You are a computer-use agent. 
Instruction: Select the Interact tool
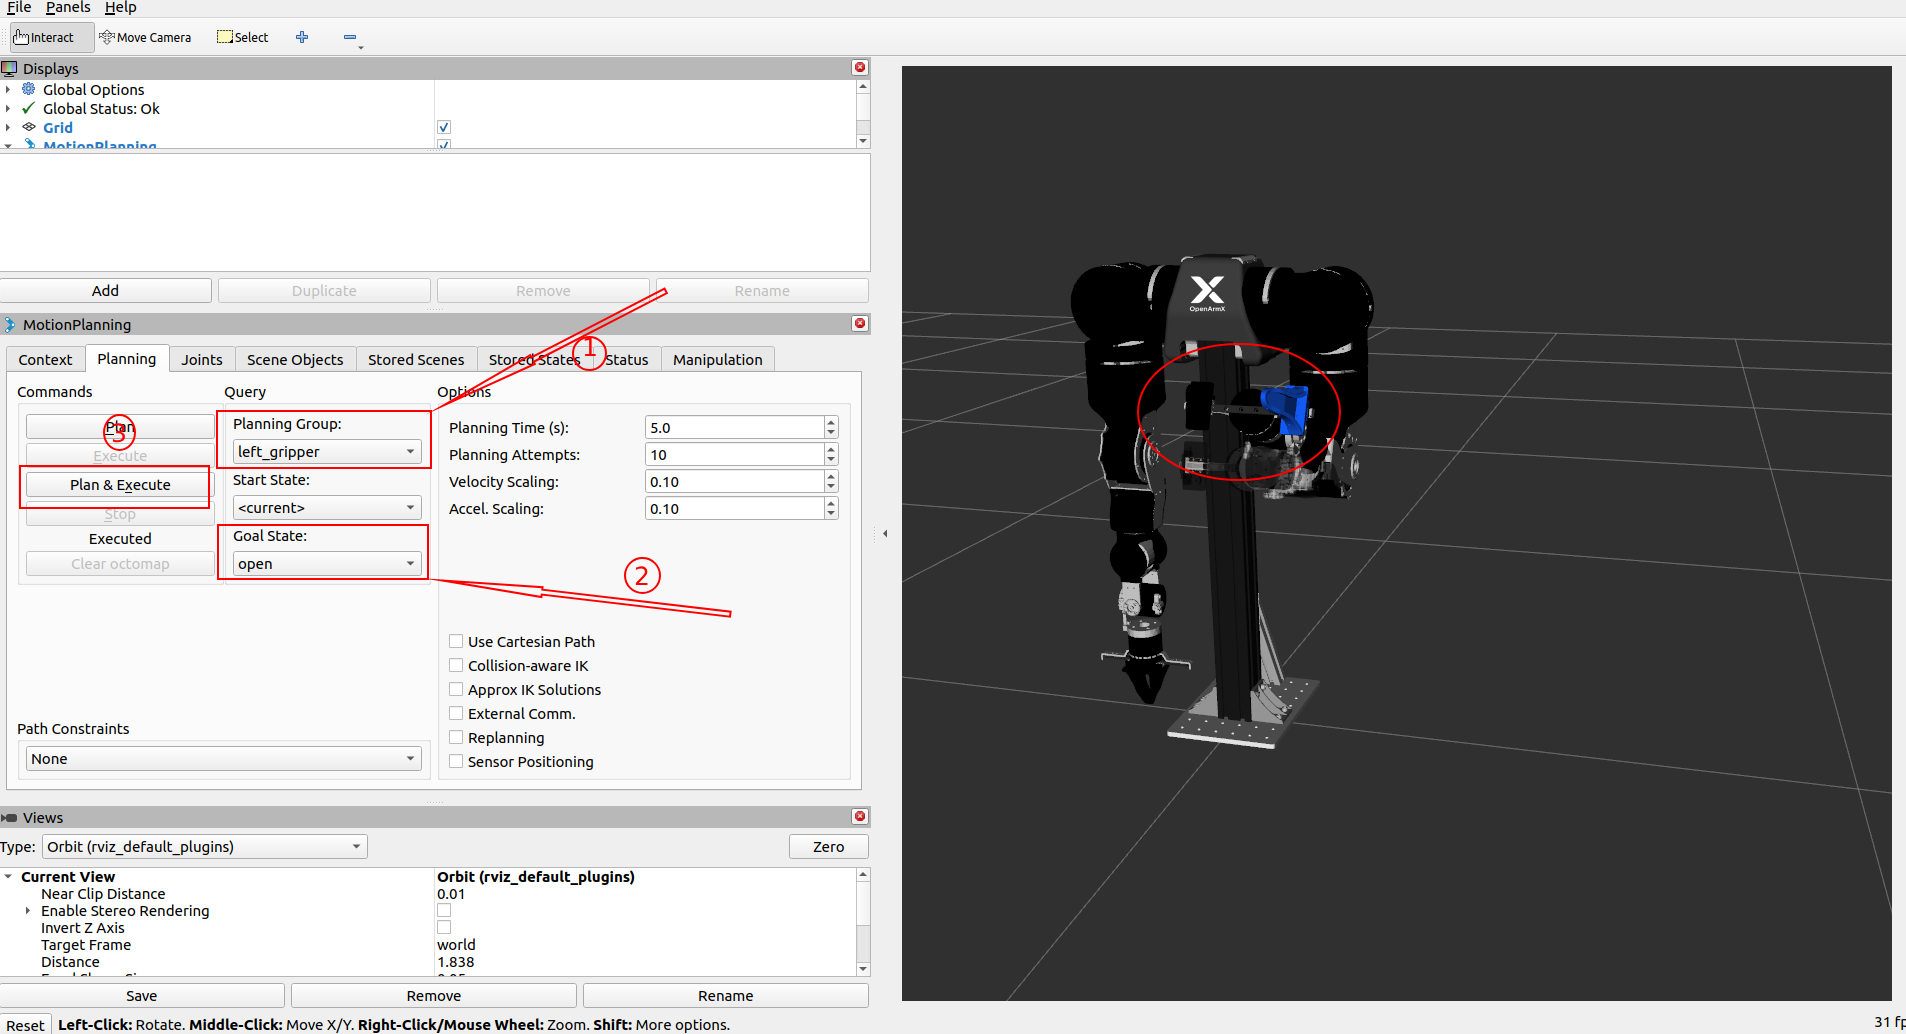45,37
